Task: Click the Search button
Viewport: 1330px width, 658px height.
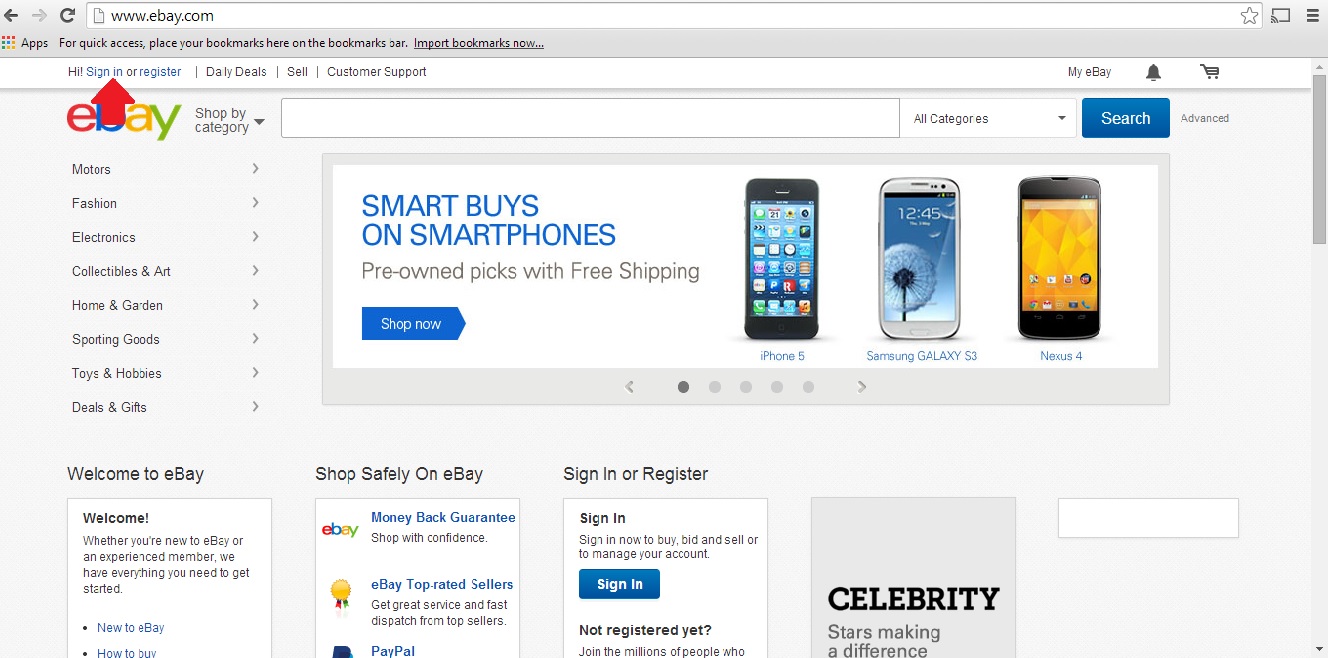Action: point(1125,118)
